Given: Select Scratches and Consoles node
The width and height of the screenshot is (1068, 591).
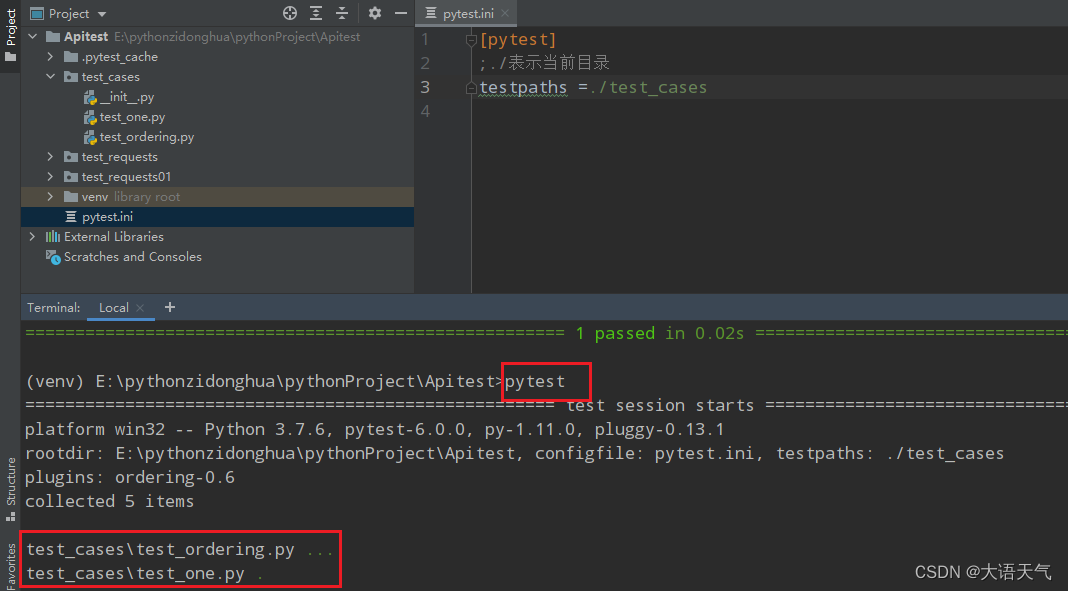Looking at the screenshot, I should (133, 257).
